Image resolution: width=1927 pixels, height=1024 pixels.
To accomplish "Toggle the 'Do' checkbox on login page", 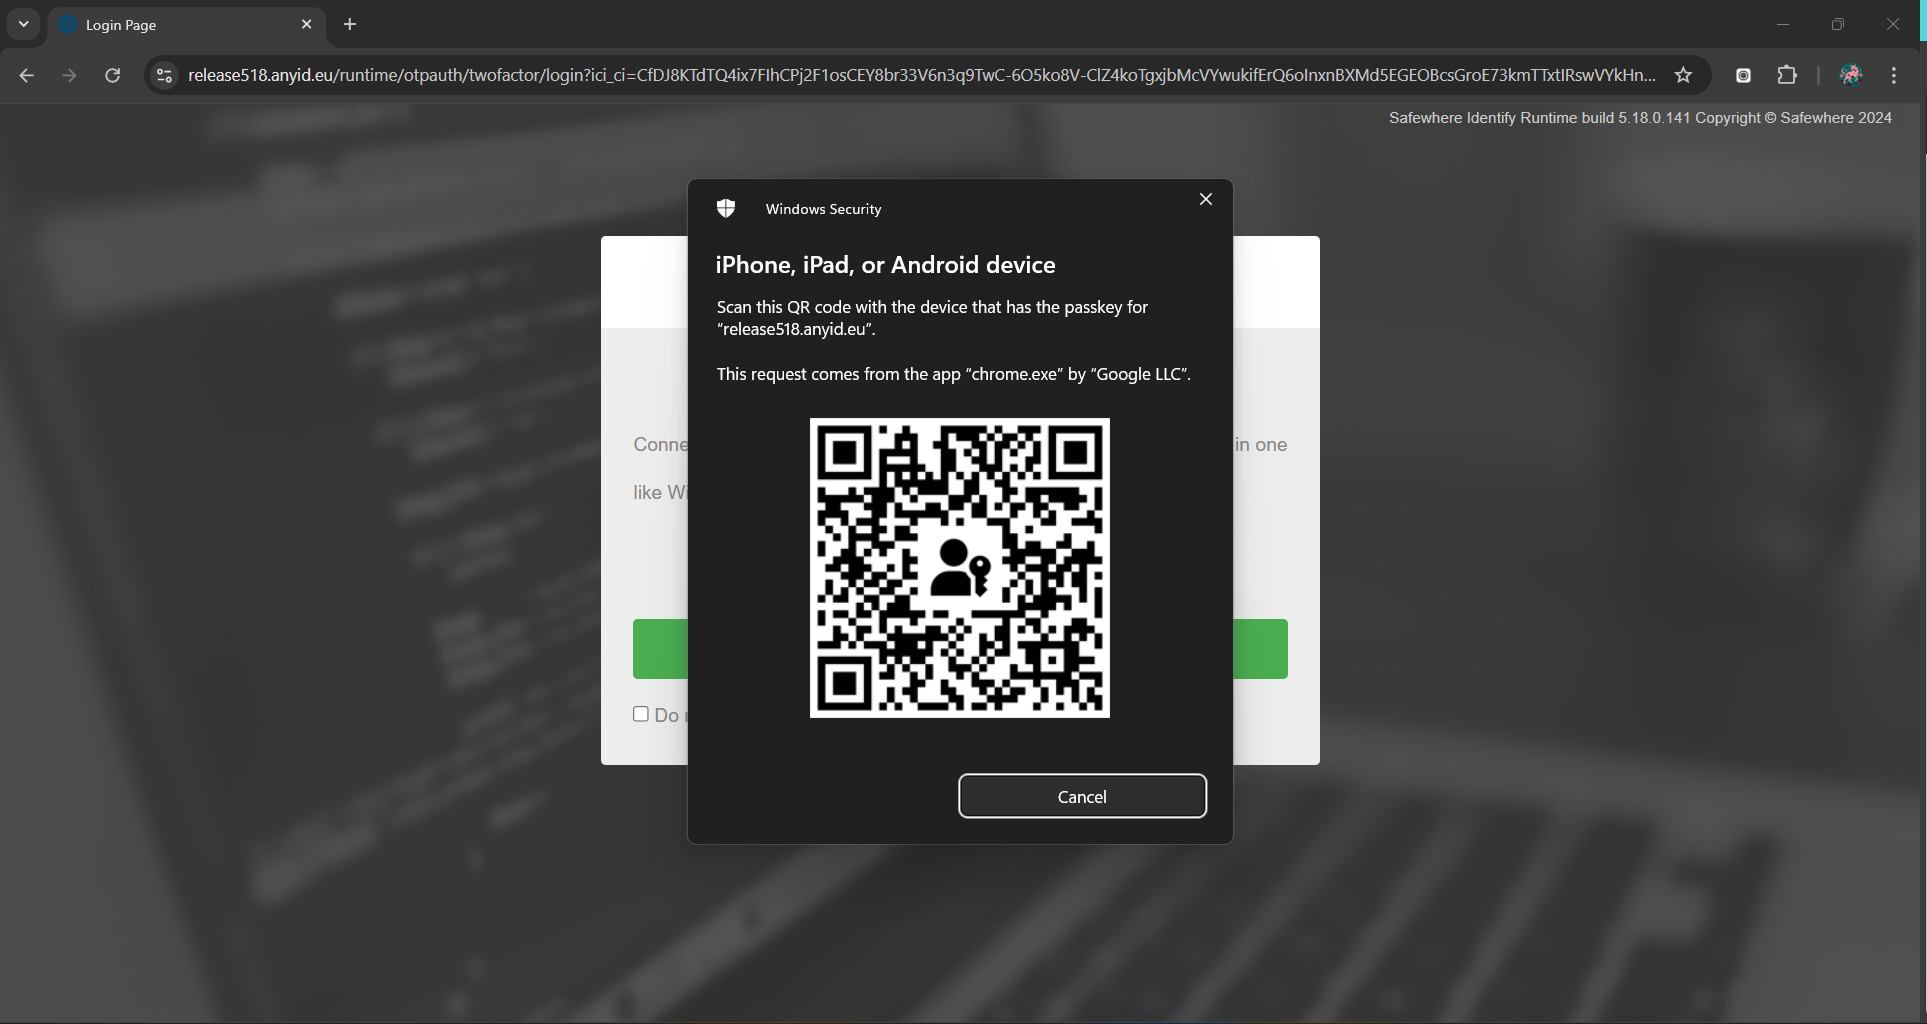I will pos(641,714).
